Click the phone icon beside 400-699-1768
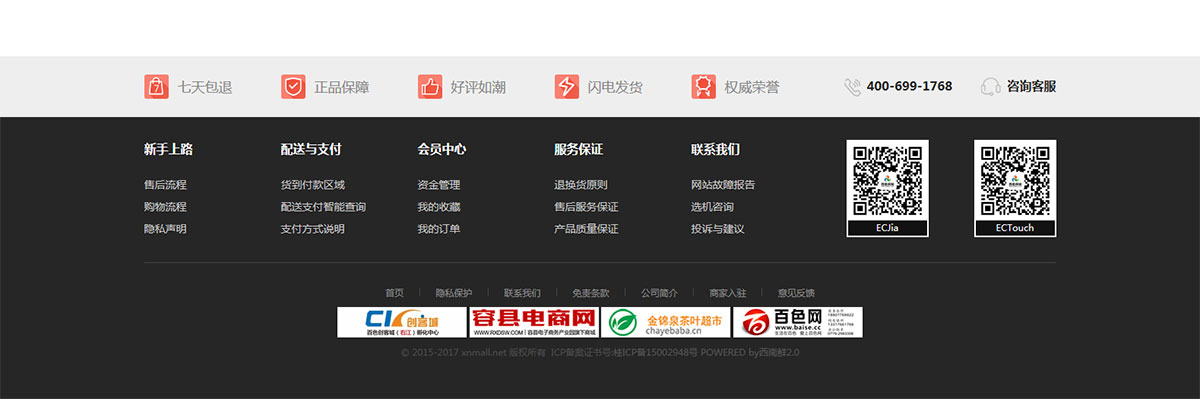Screen dimensions: 1200x399 (852, 87)
